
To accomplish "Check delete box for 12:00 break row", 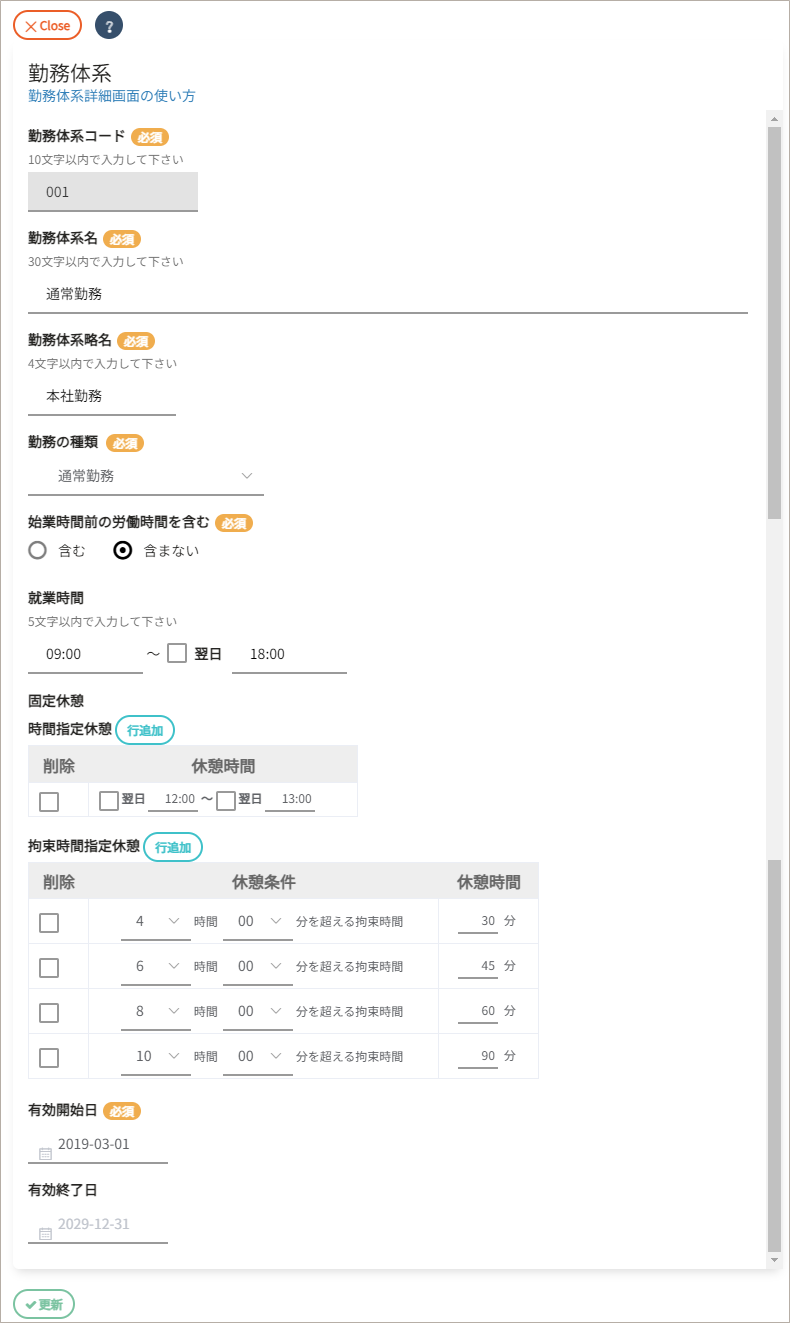I will 49,801.
